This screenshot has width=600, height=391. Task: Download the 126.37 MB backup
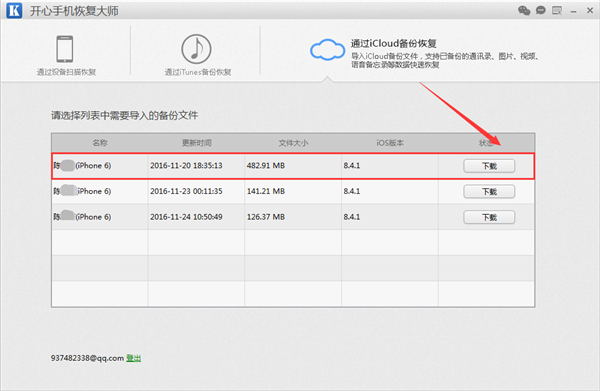pyautogui.click(x=489, y=217)
